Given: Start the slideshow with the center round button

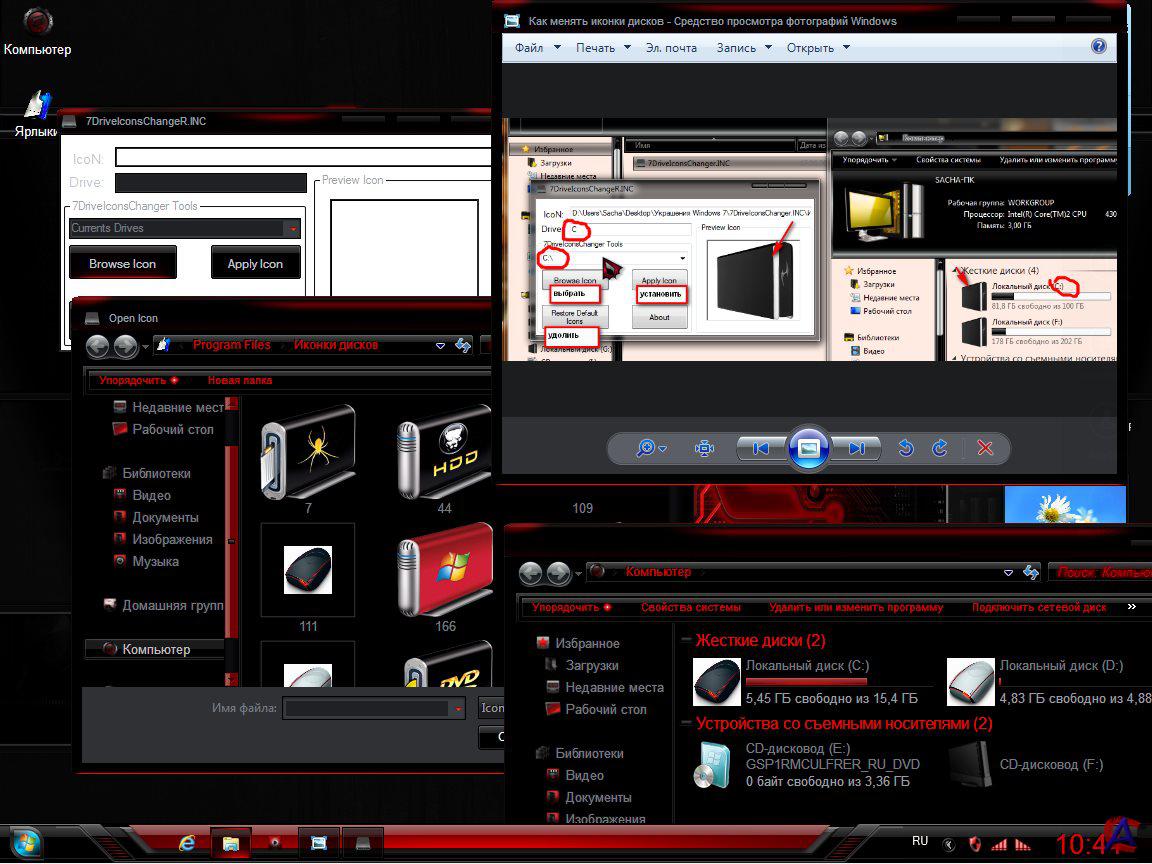Looking at the screenshot, I should point(809,449).
